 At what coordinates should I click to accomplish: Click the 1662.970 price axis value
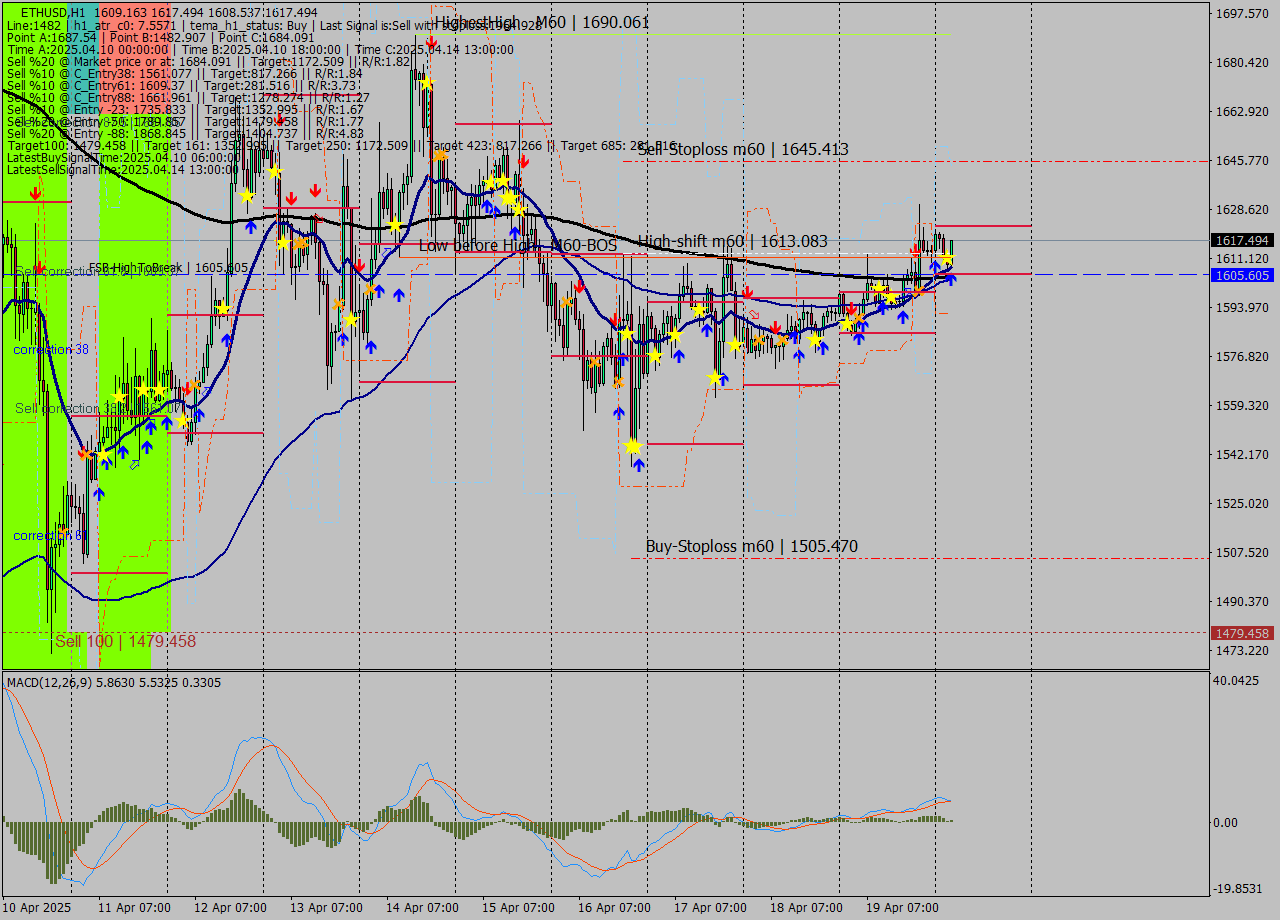pos(1242,111)
